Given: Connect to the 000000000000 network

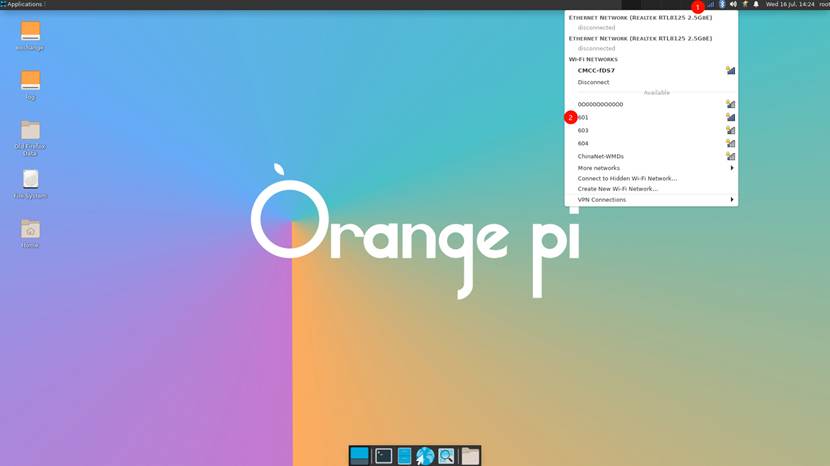Looking at the screenshot, I should click(x=651, y=104).
